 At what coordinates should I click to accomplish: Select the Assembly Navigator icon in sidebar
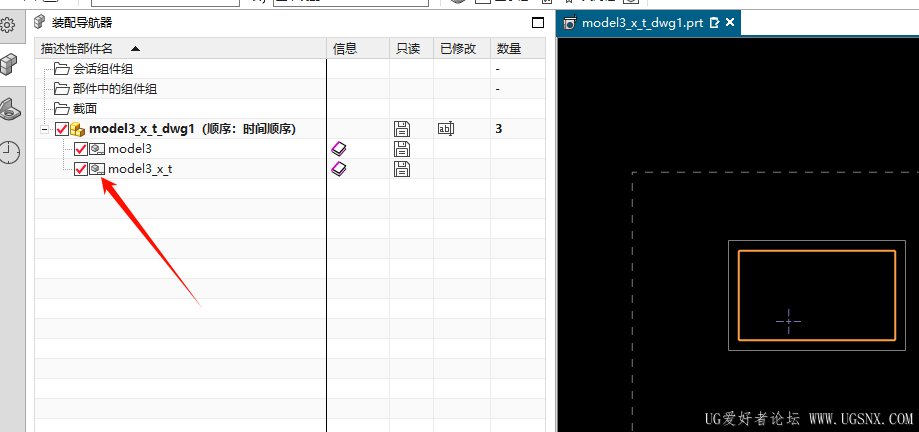pos(9,63)
